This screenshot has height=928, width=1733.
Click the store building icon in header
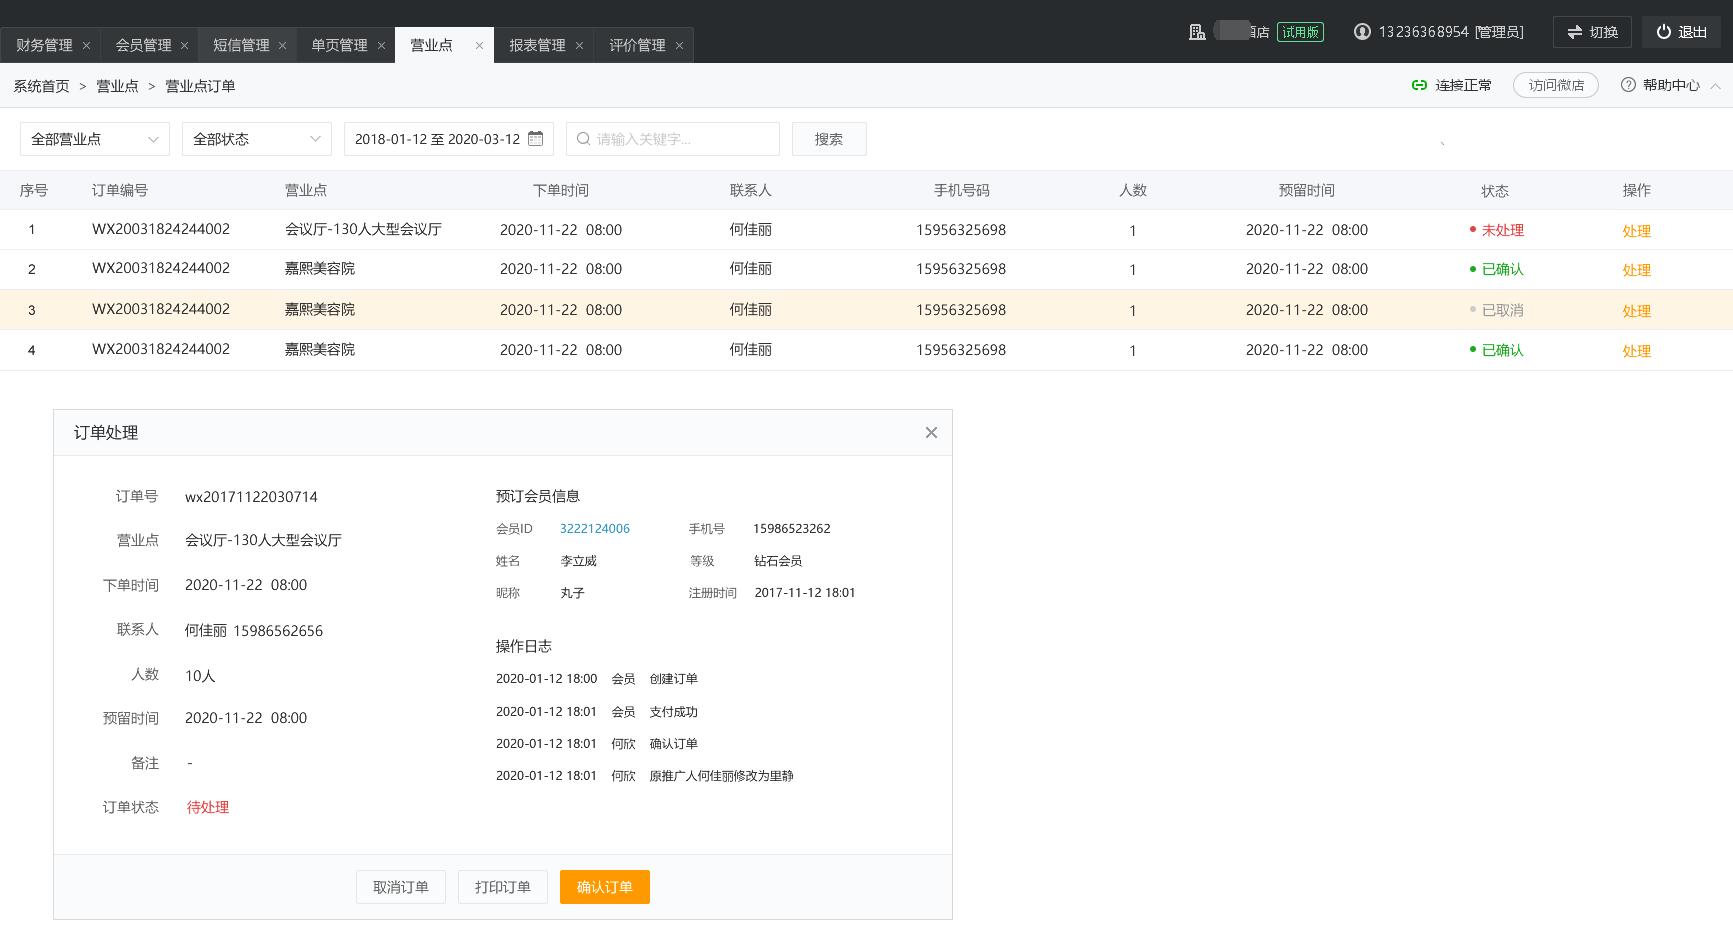click(x=1197, y=32)
